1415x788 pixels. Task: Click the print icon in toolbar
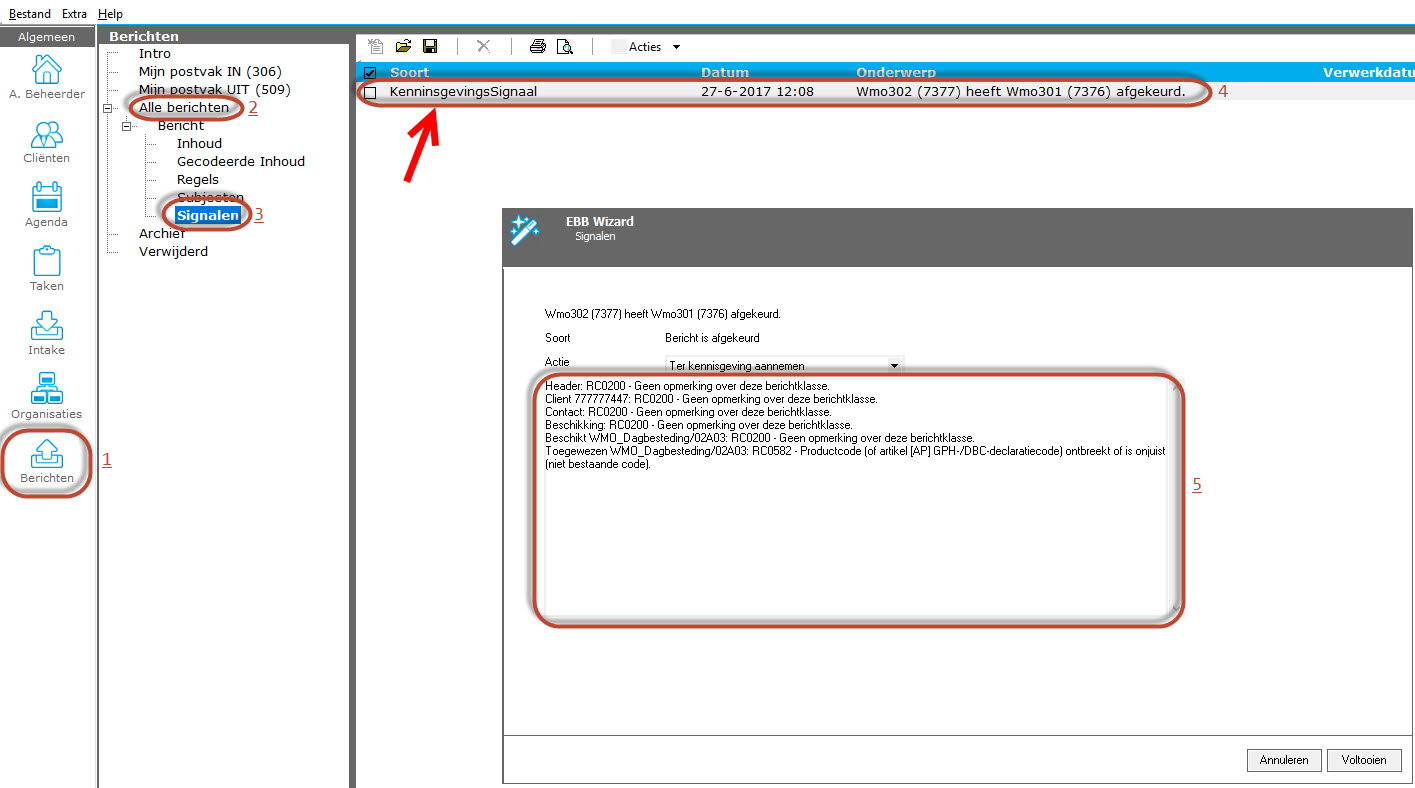point(537,47)
